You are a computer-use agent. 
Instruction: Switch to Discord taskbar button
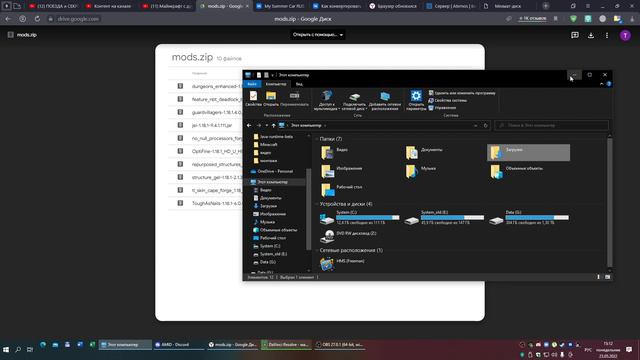179,345
